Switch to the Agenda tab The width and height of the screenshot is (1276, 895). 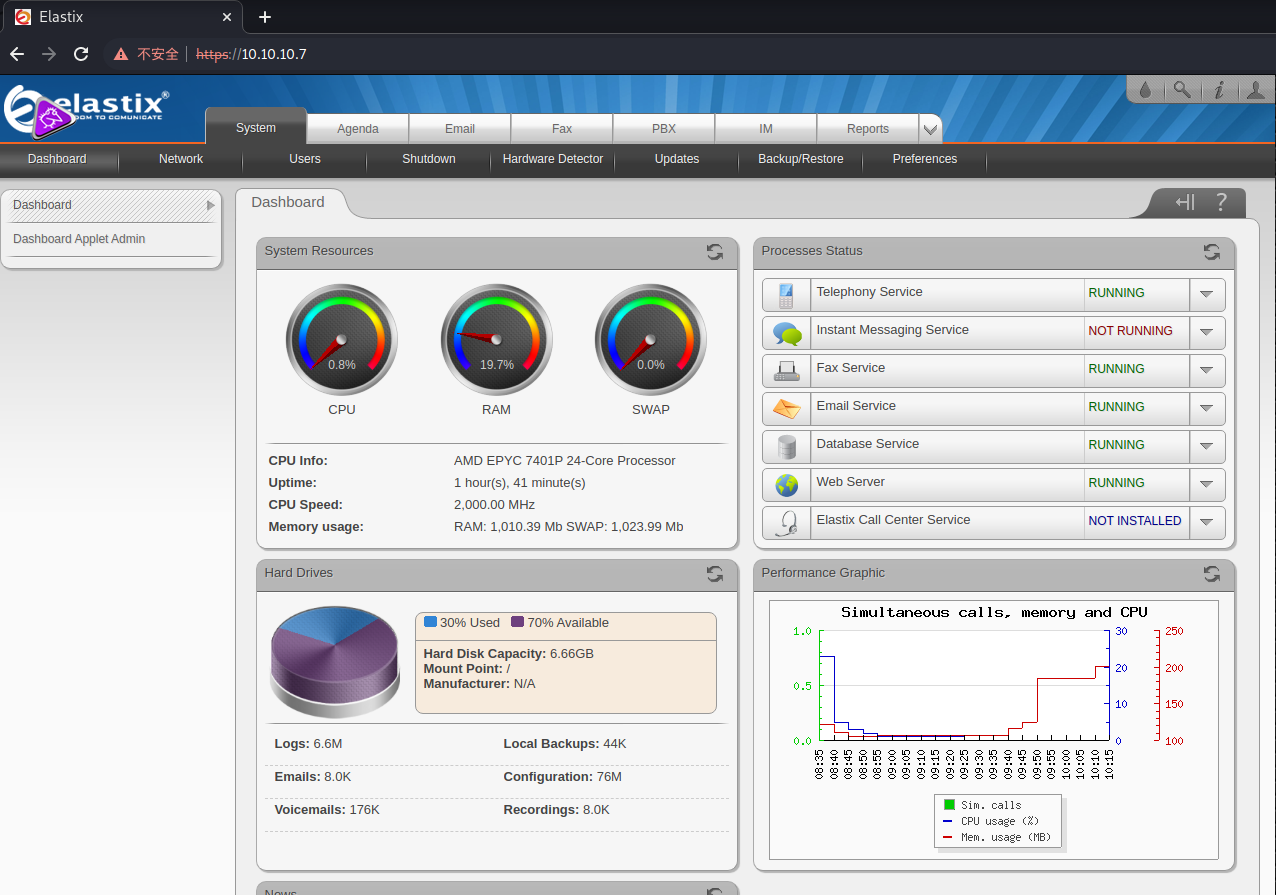[358, 129]
